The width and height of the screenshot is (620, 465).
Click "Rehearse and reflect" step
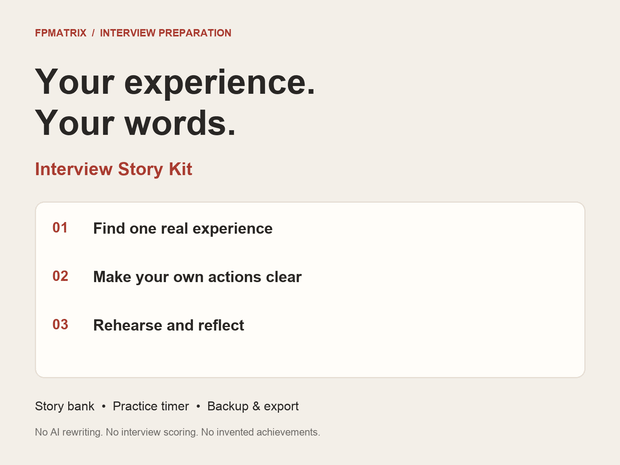click(x=168, y=325)
